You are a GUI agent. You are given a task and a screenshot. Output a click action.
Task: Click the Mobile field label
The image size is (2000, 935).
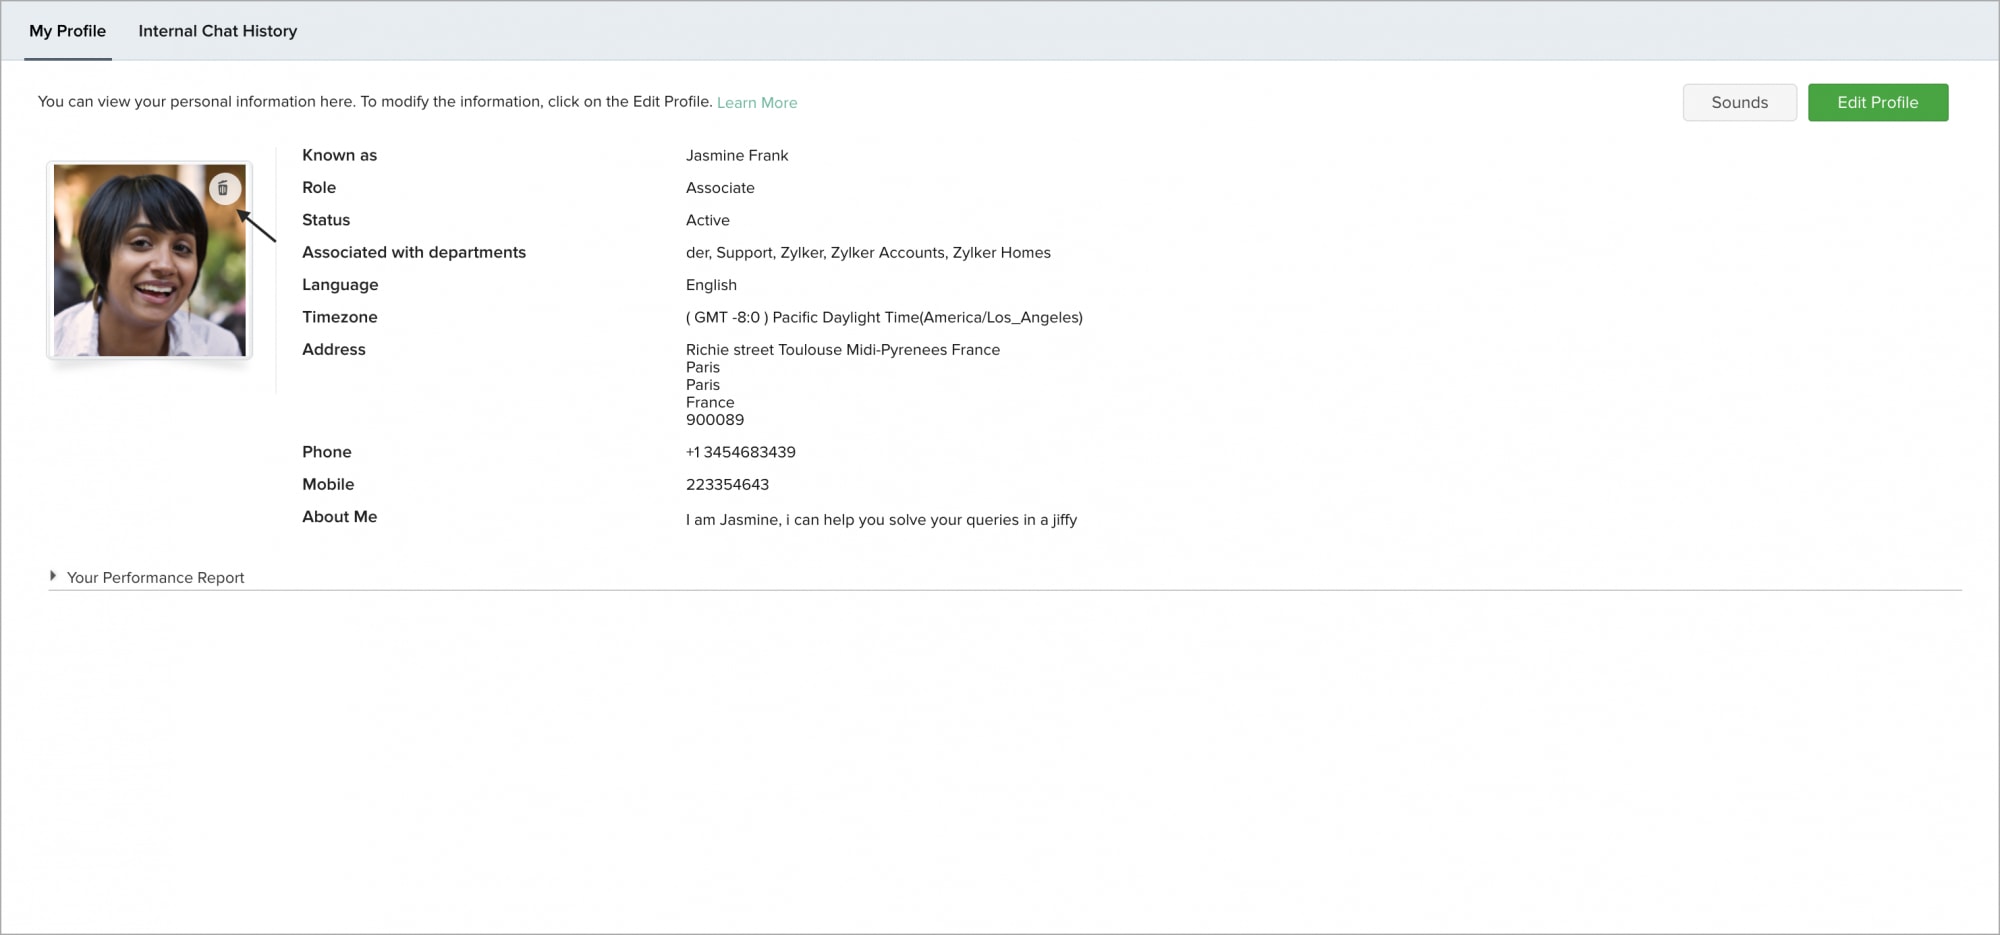[x=328, y=484]
